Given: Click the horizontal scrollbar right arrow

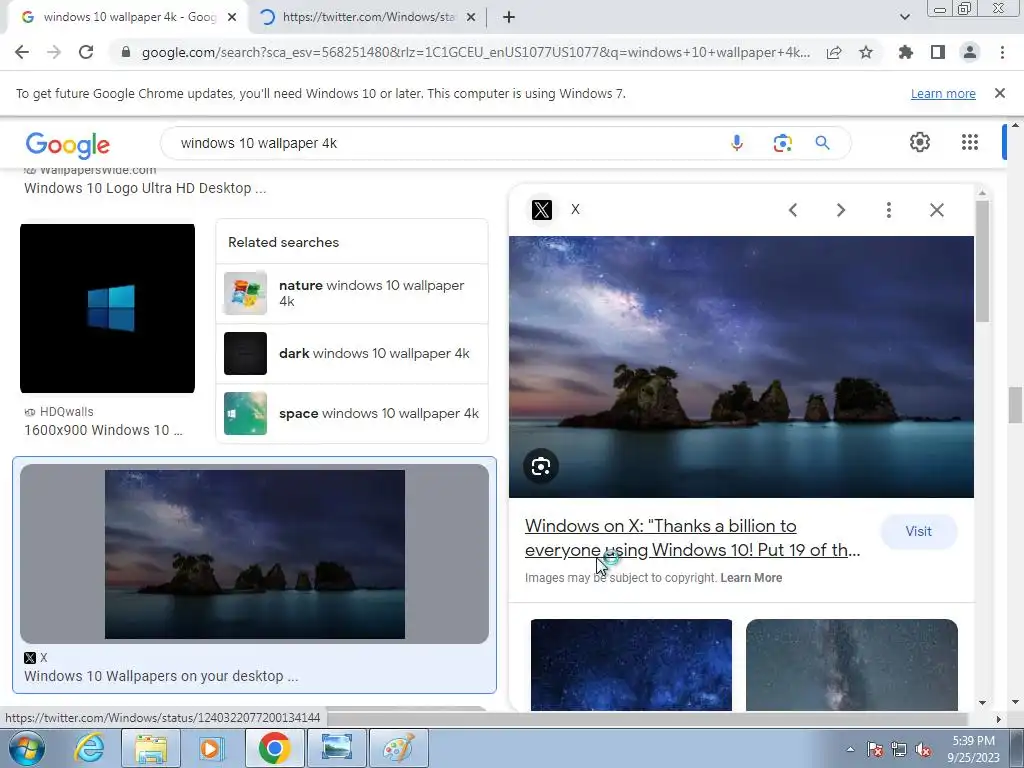Looking at the screenshot, I should [x=998, y=719].
